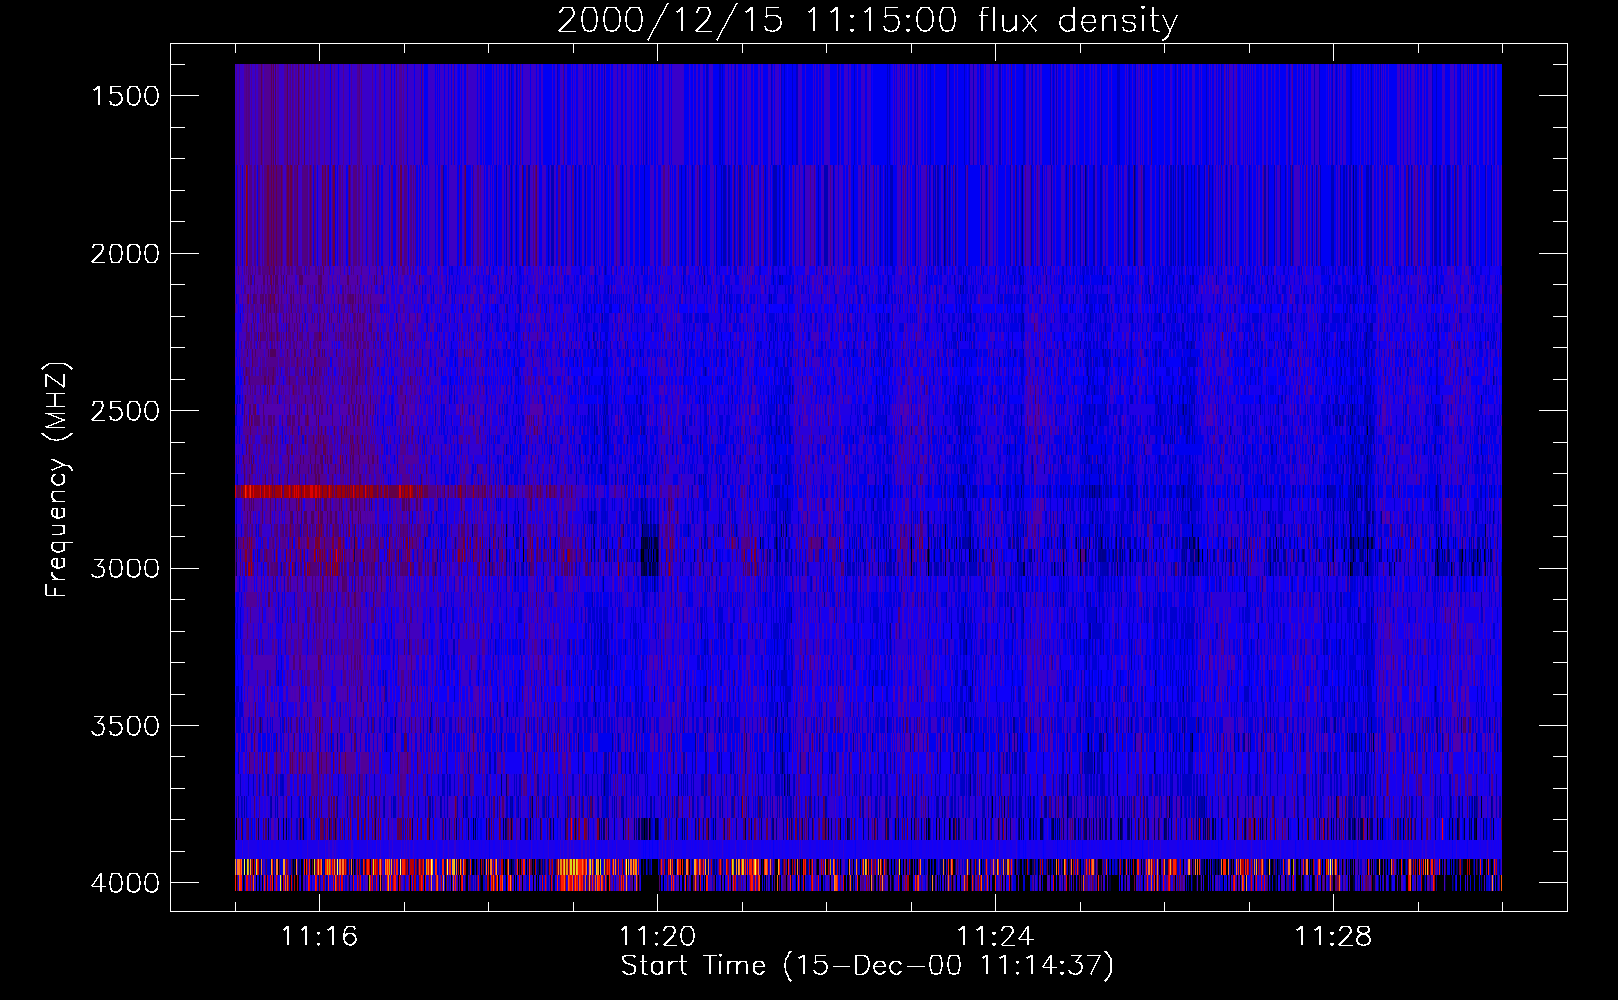This screenshot has height=1000, width=1618.
Task: Click the 3000 frequency tick label
Action: 125,568
